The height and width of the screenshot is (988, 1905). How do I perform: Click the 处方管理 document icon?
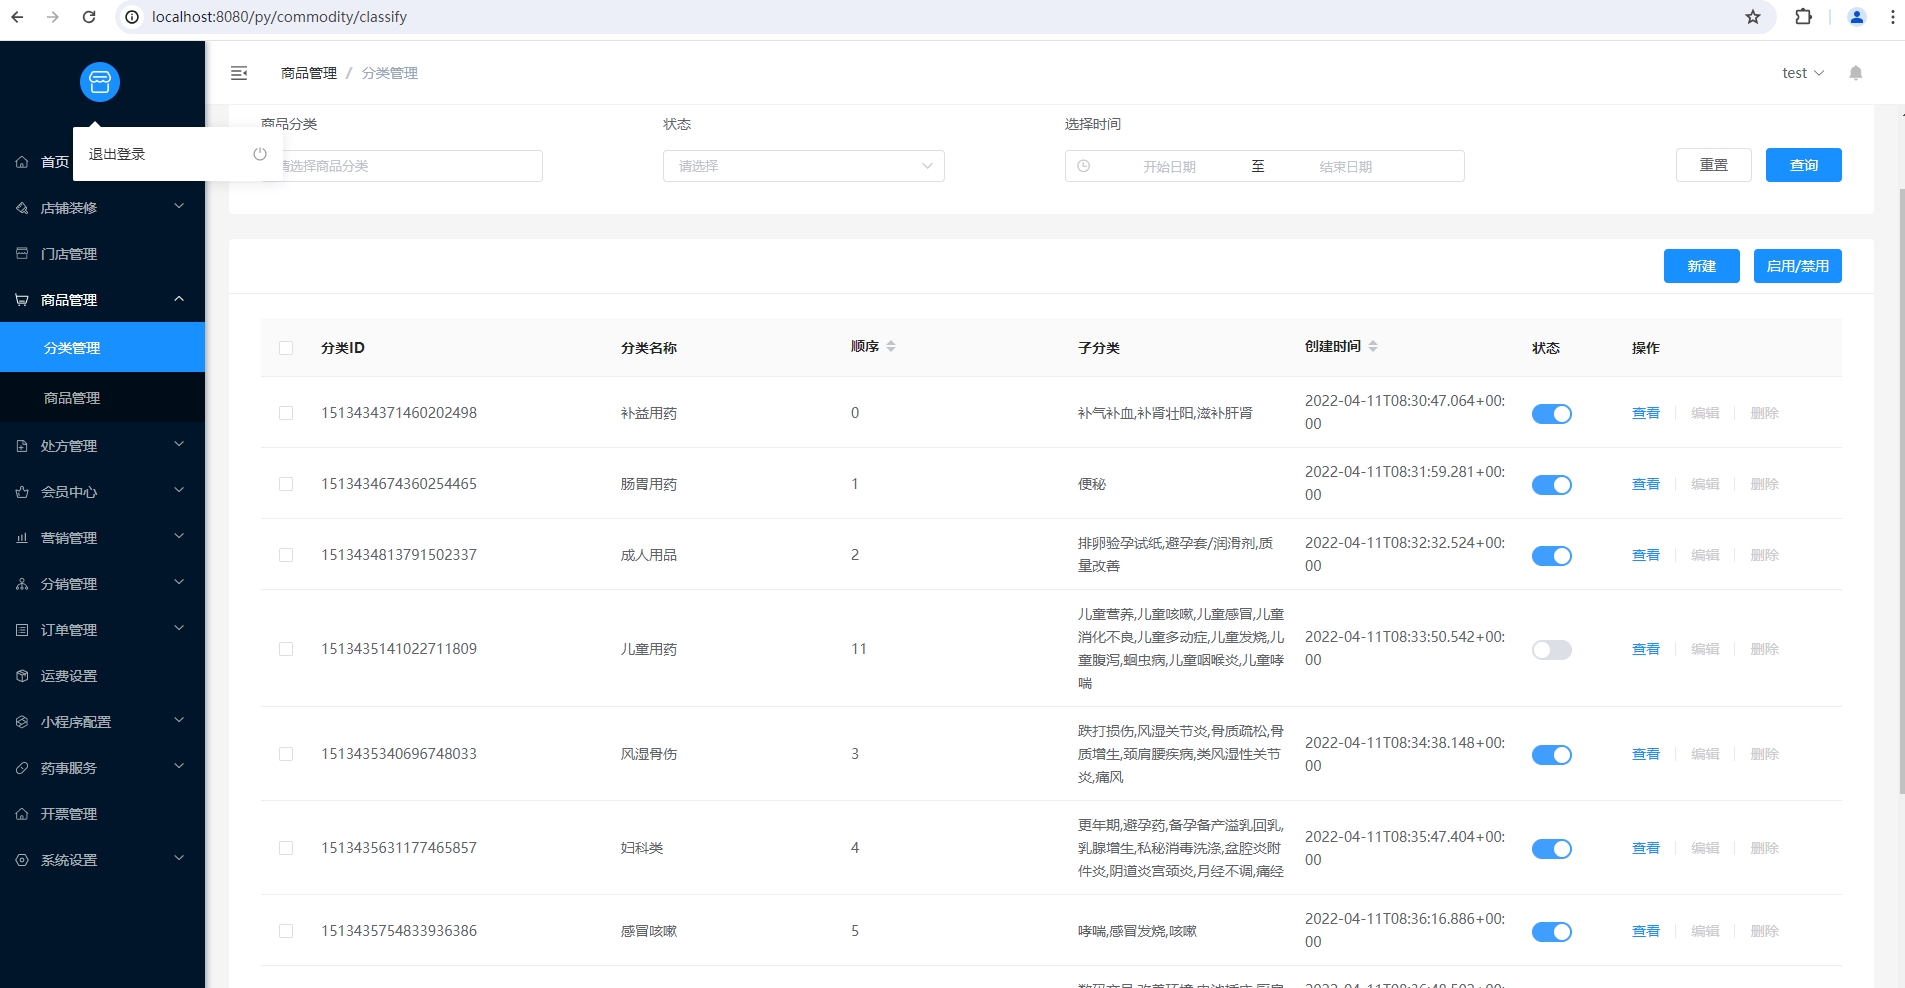coord(22,446)
